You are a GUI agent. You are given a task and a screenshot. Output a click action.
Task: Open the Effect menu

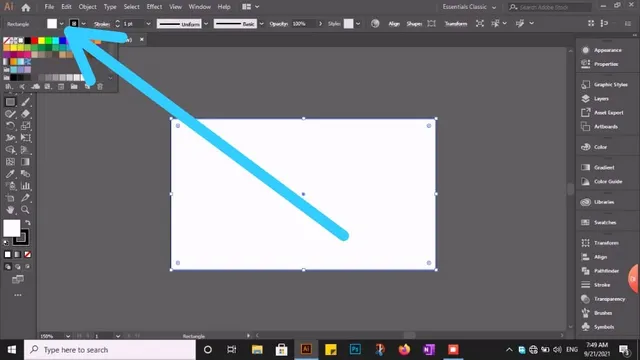coord(154,7)
